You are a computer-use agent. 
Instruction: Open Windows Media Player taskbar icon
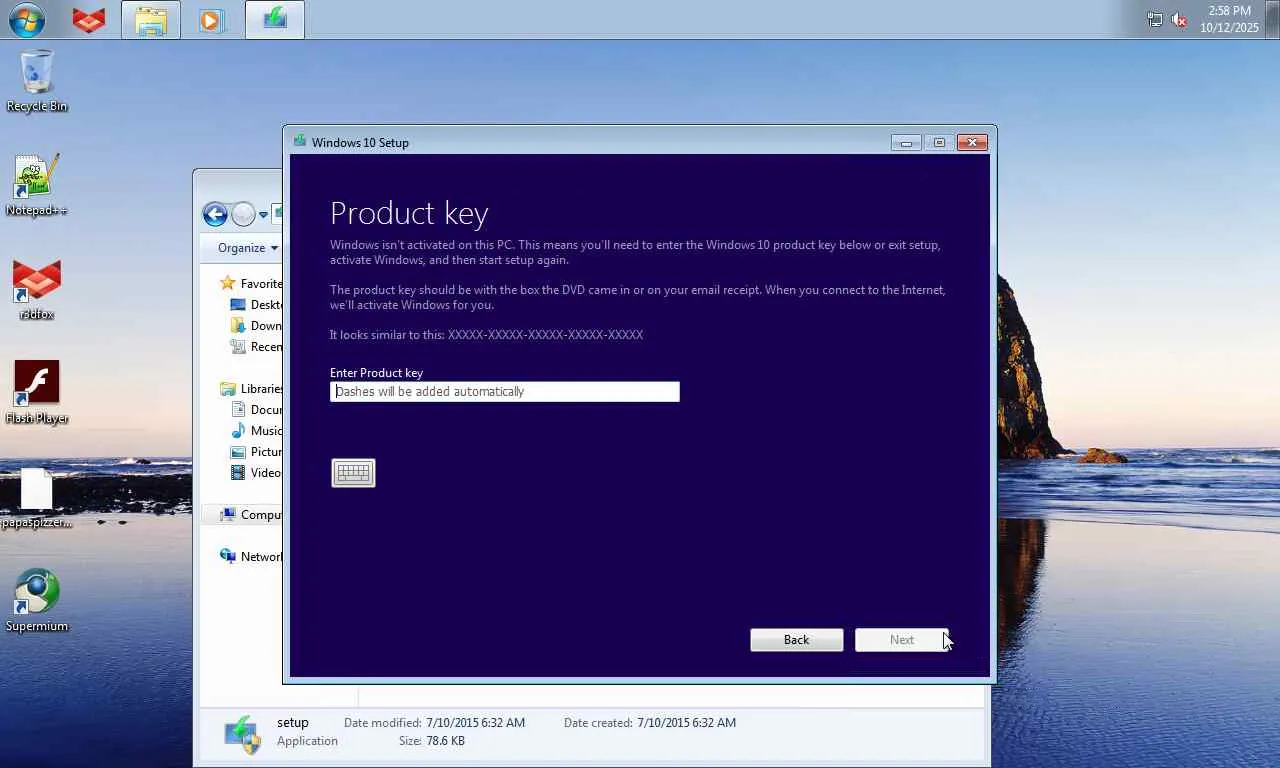pyautogui.click(x=212, y=20)
